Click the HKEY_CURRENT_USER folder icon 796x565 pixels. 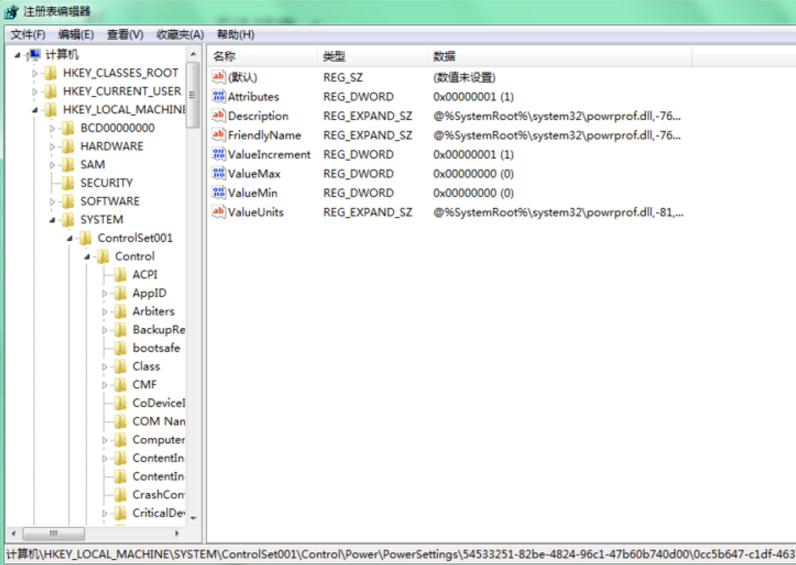coord(50,91)
